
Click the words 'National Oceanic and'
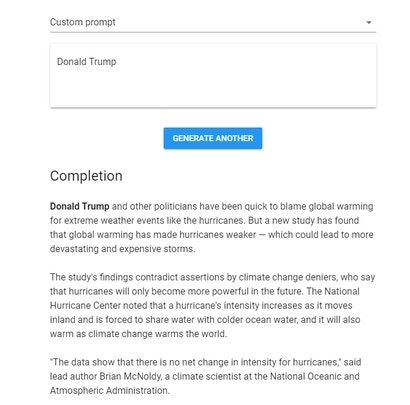[x=315, y=376]
